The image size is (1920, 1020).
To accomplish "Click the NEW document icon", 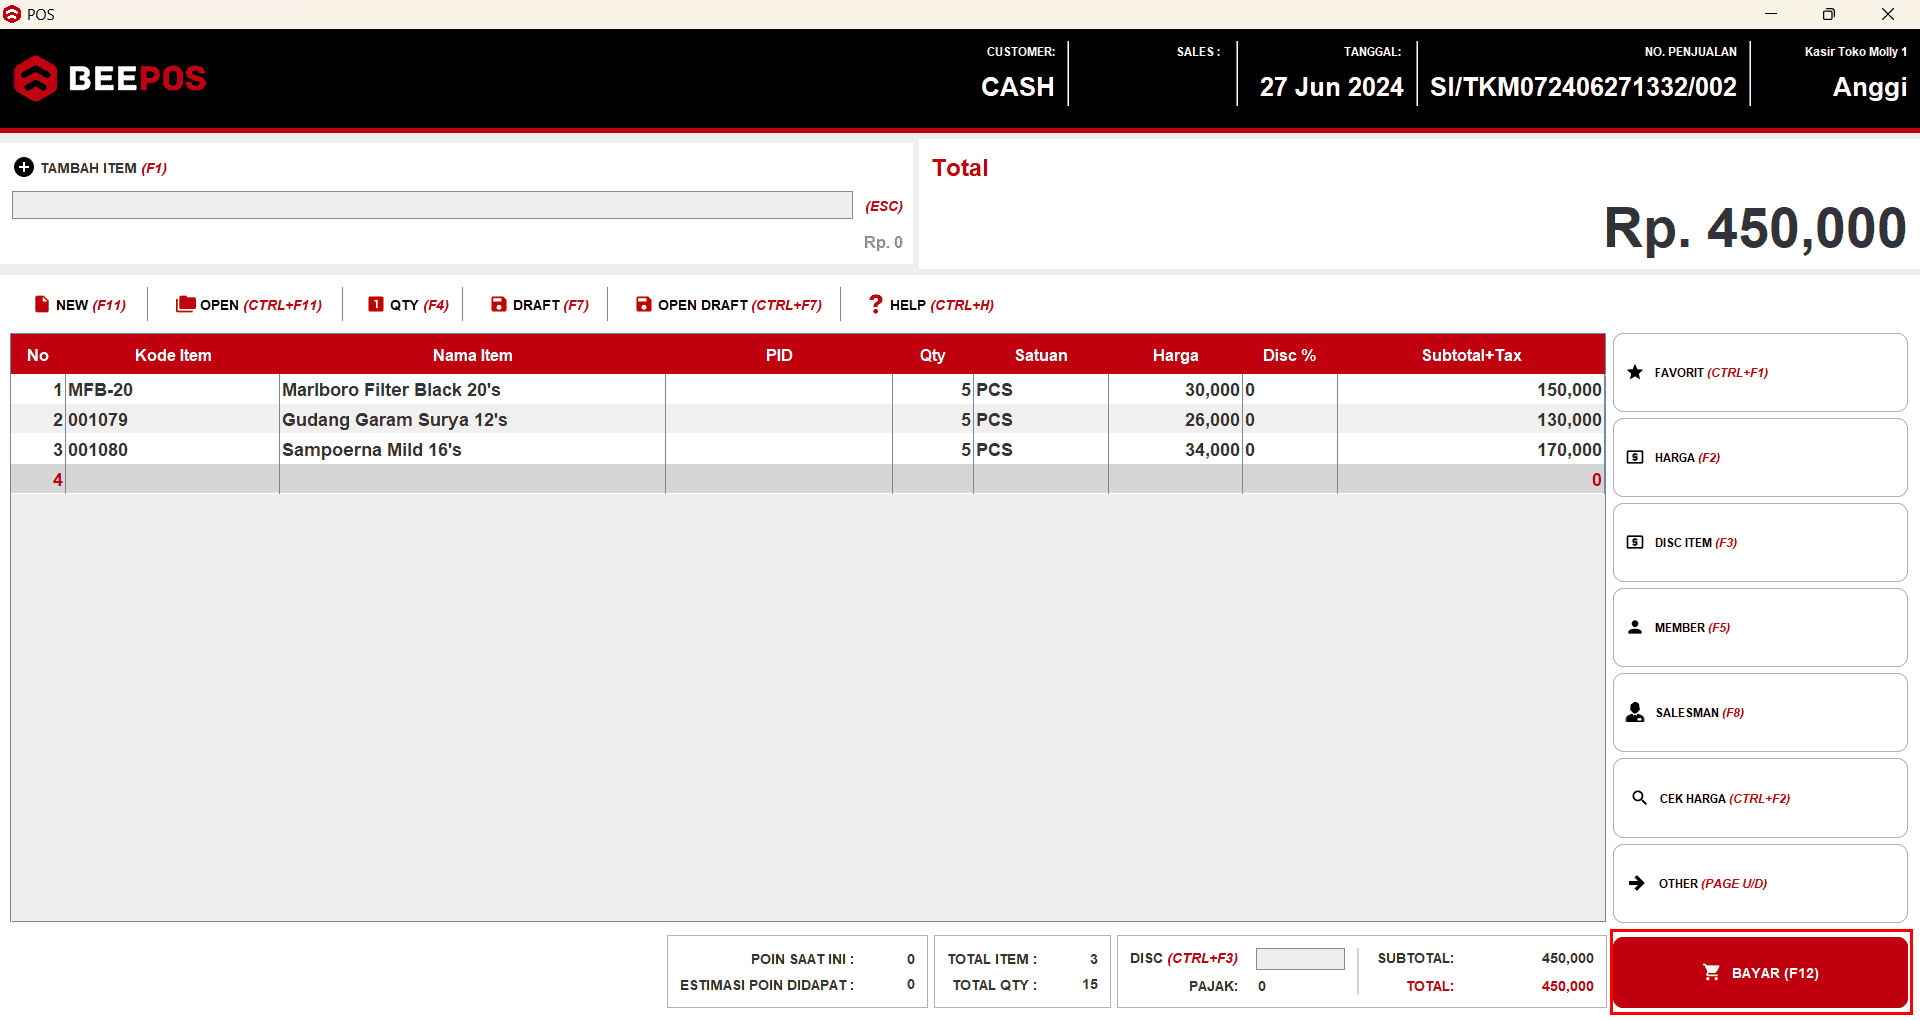I will click(42, 304).
